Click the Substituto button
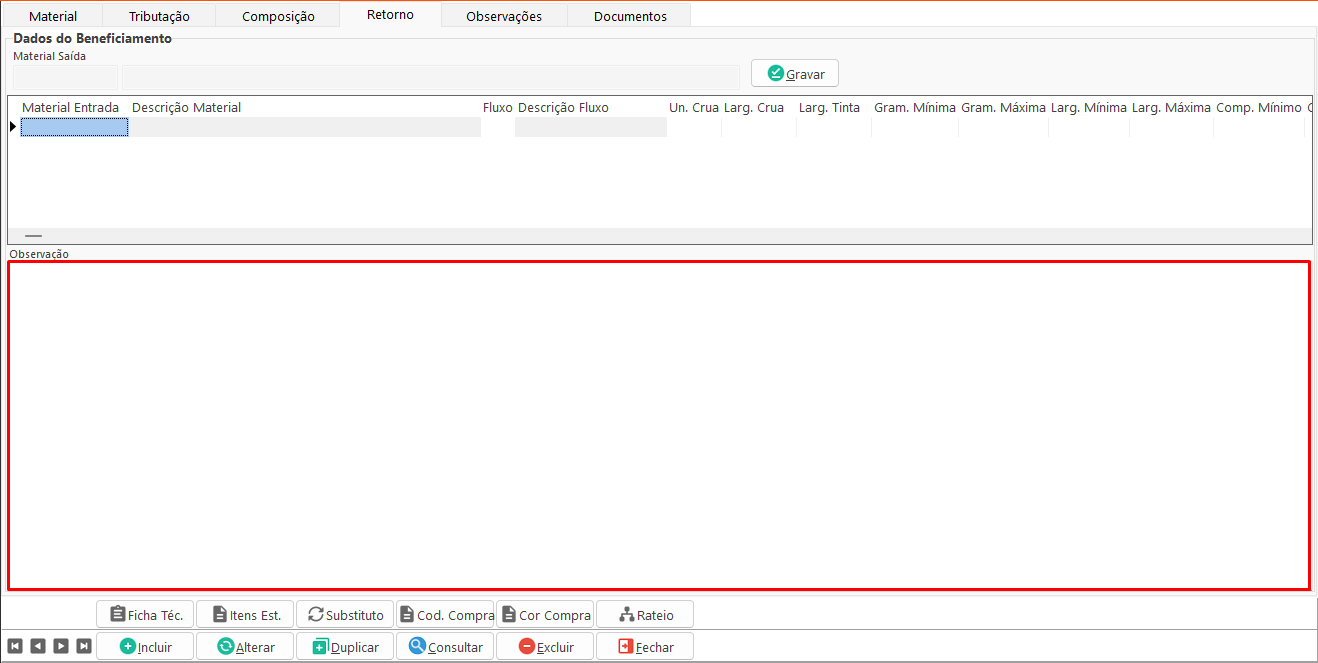 point(345,615)
